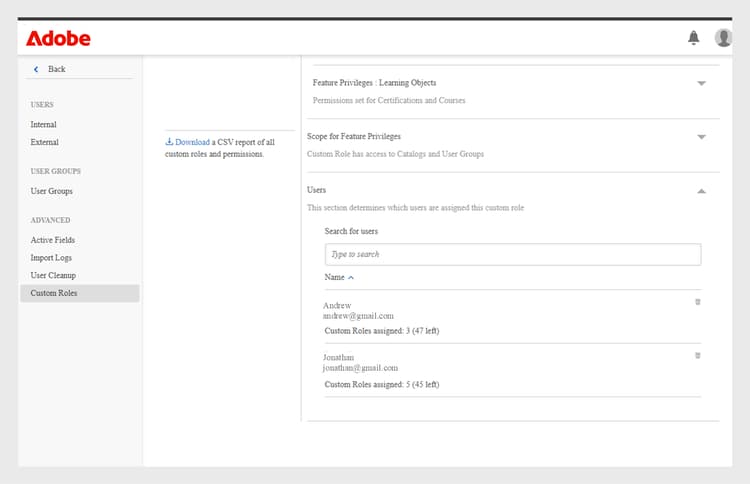Click the download icon beside CSV report
The width and height of the screenshot is (750, 484).
[169, 142]
